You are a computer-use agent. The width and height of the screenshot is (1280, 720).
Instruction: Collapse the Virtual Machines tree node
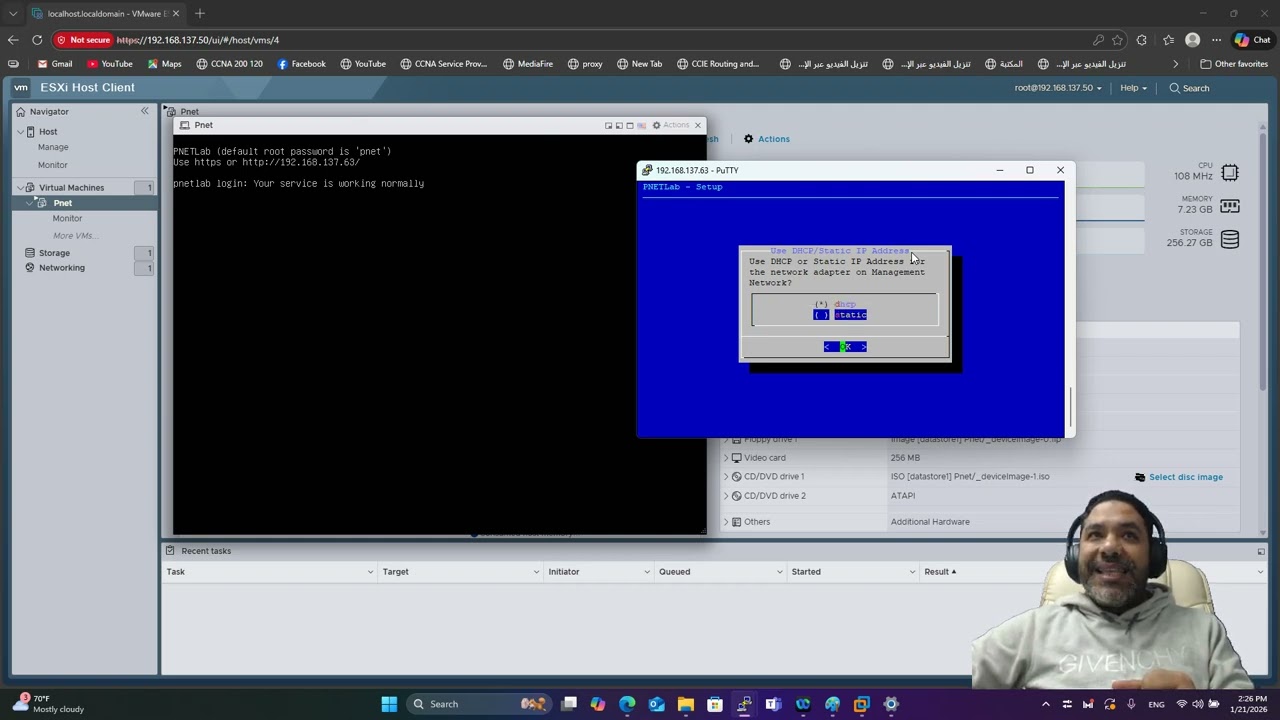click(19, 188)
